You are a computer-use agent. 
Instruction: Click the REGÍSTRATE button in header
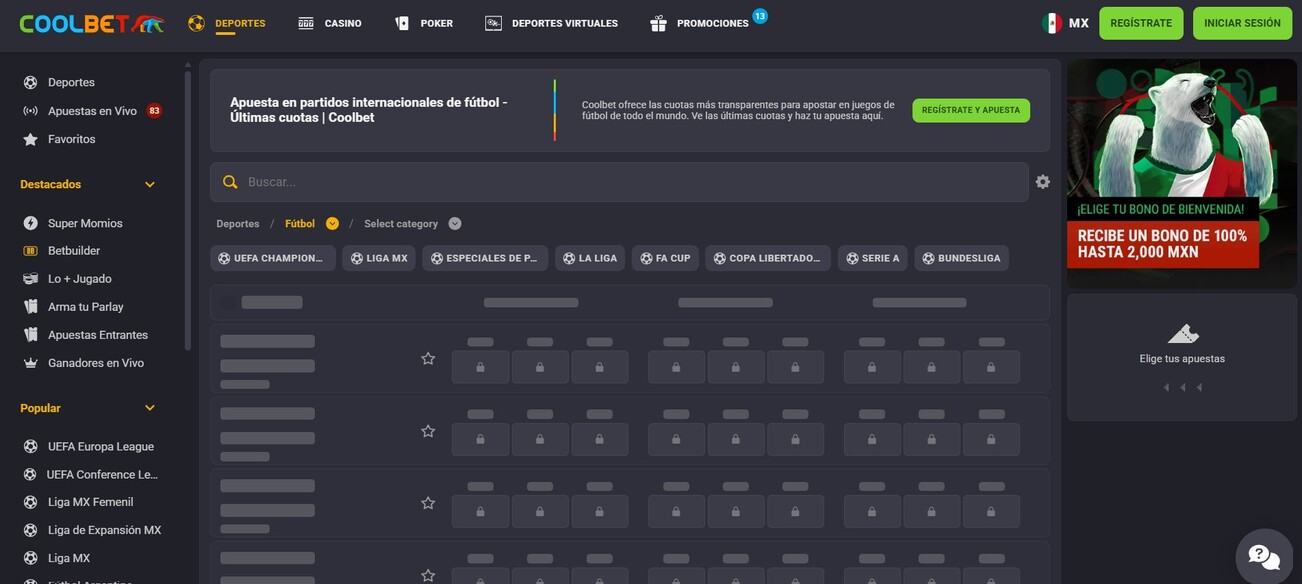tap(1141, 23)
